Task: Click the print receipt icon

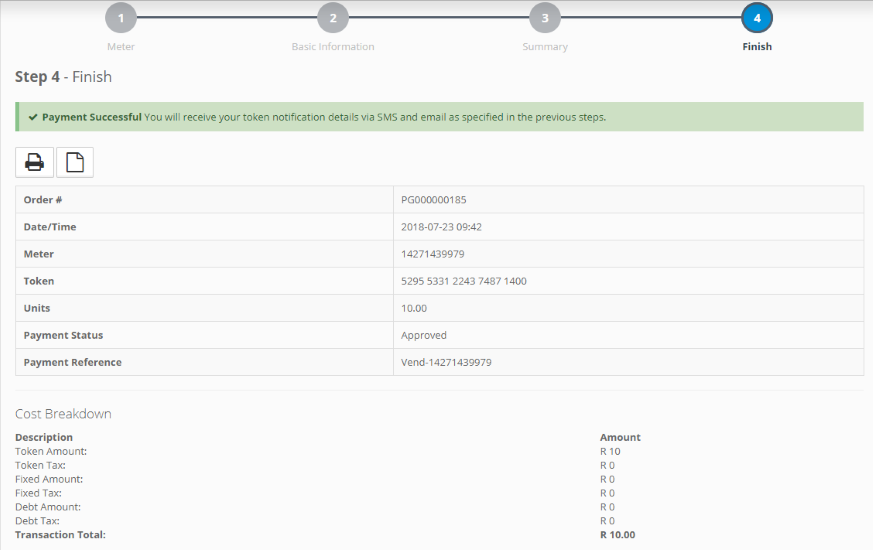Action: 34,162
